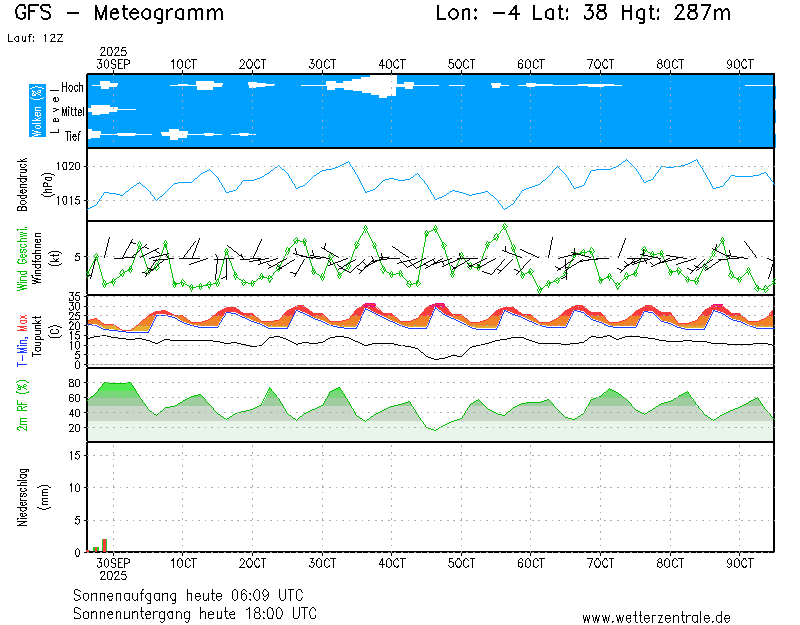The image size is (800, 625).
Task: Click '30SEP' on the top date axis
Action: (113, 64)
